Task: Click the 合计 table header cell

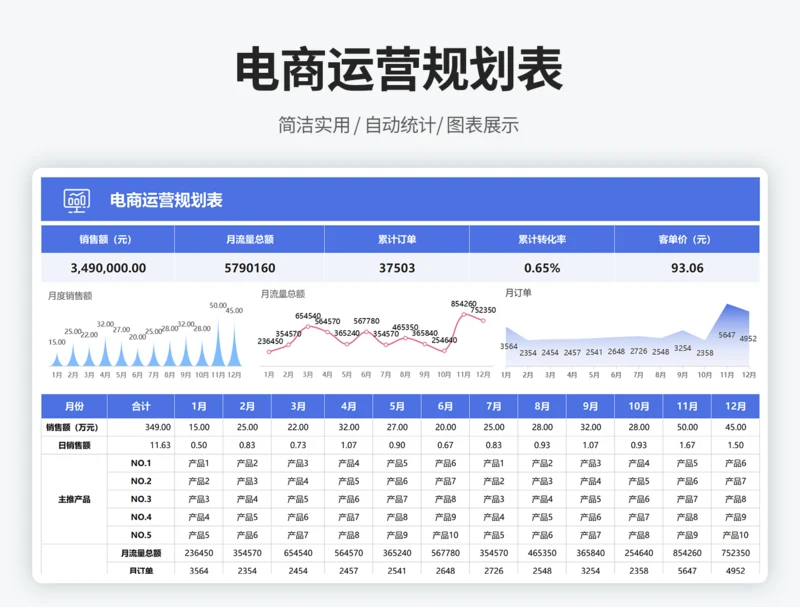Action: pyautogui.click(x=141, y=406)
